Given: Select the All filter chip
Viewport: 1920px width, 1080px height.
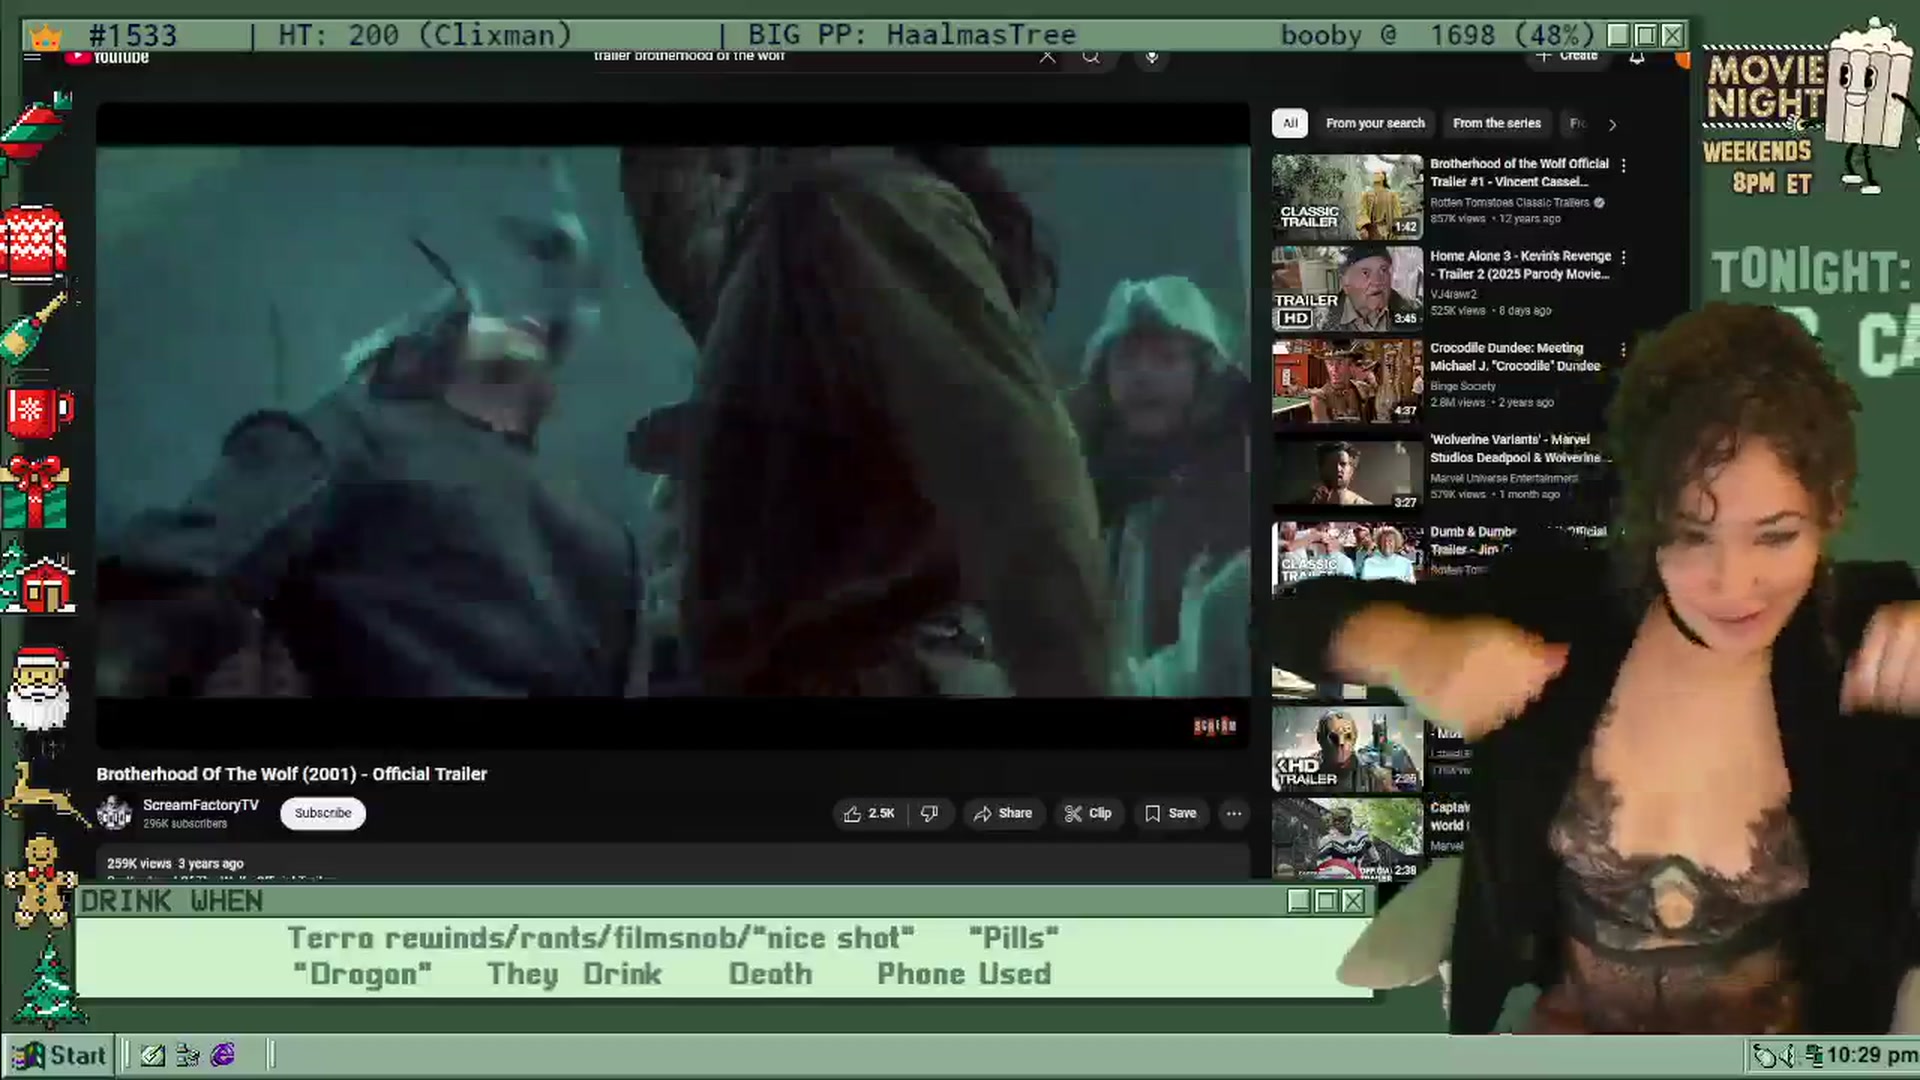Looking at the screenshot, I should pos(1290,123).
